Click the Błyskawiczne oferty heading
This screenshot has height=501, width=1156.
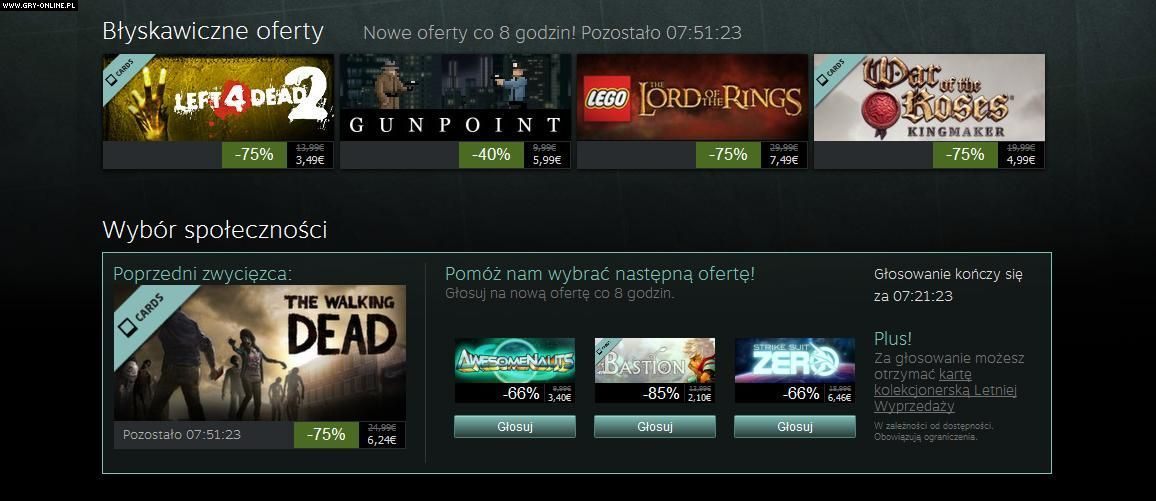[213, 31]
